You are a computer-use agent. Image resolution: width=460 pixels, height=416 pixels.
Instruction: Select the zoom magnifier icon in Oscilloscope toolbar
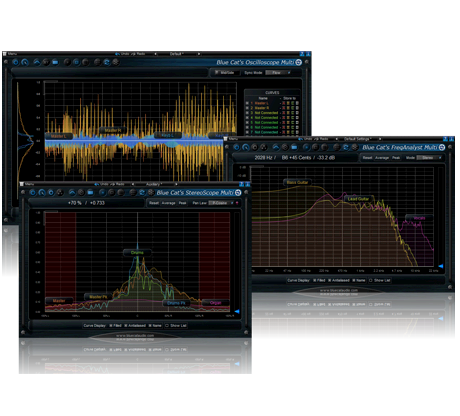(25, 62)
